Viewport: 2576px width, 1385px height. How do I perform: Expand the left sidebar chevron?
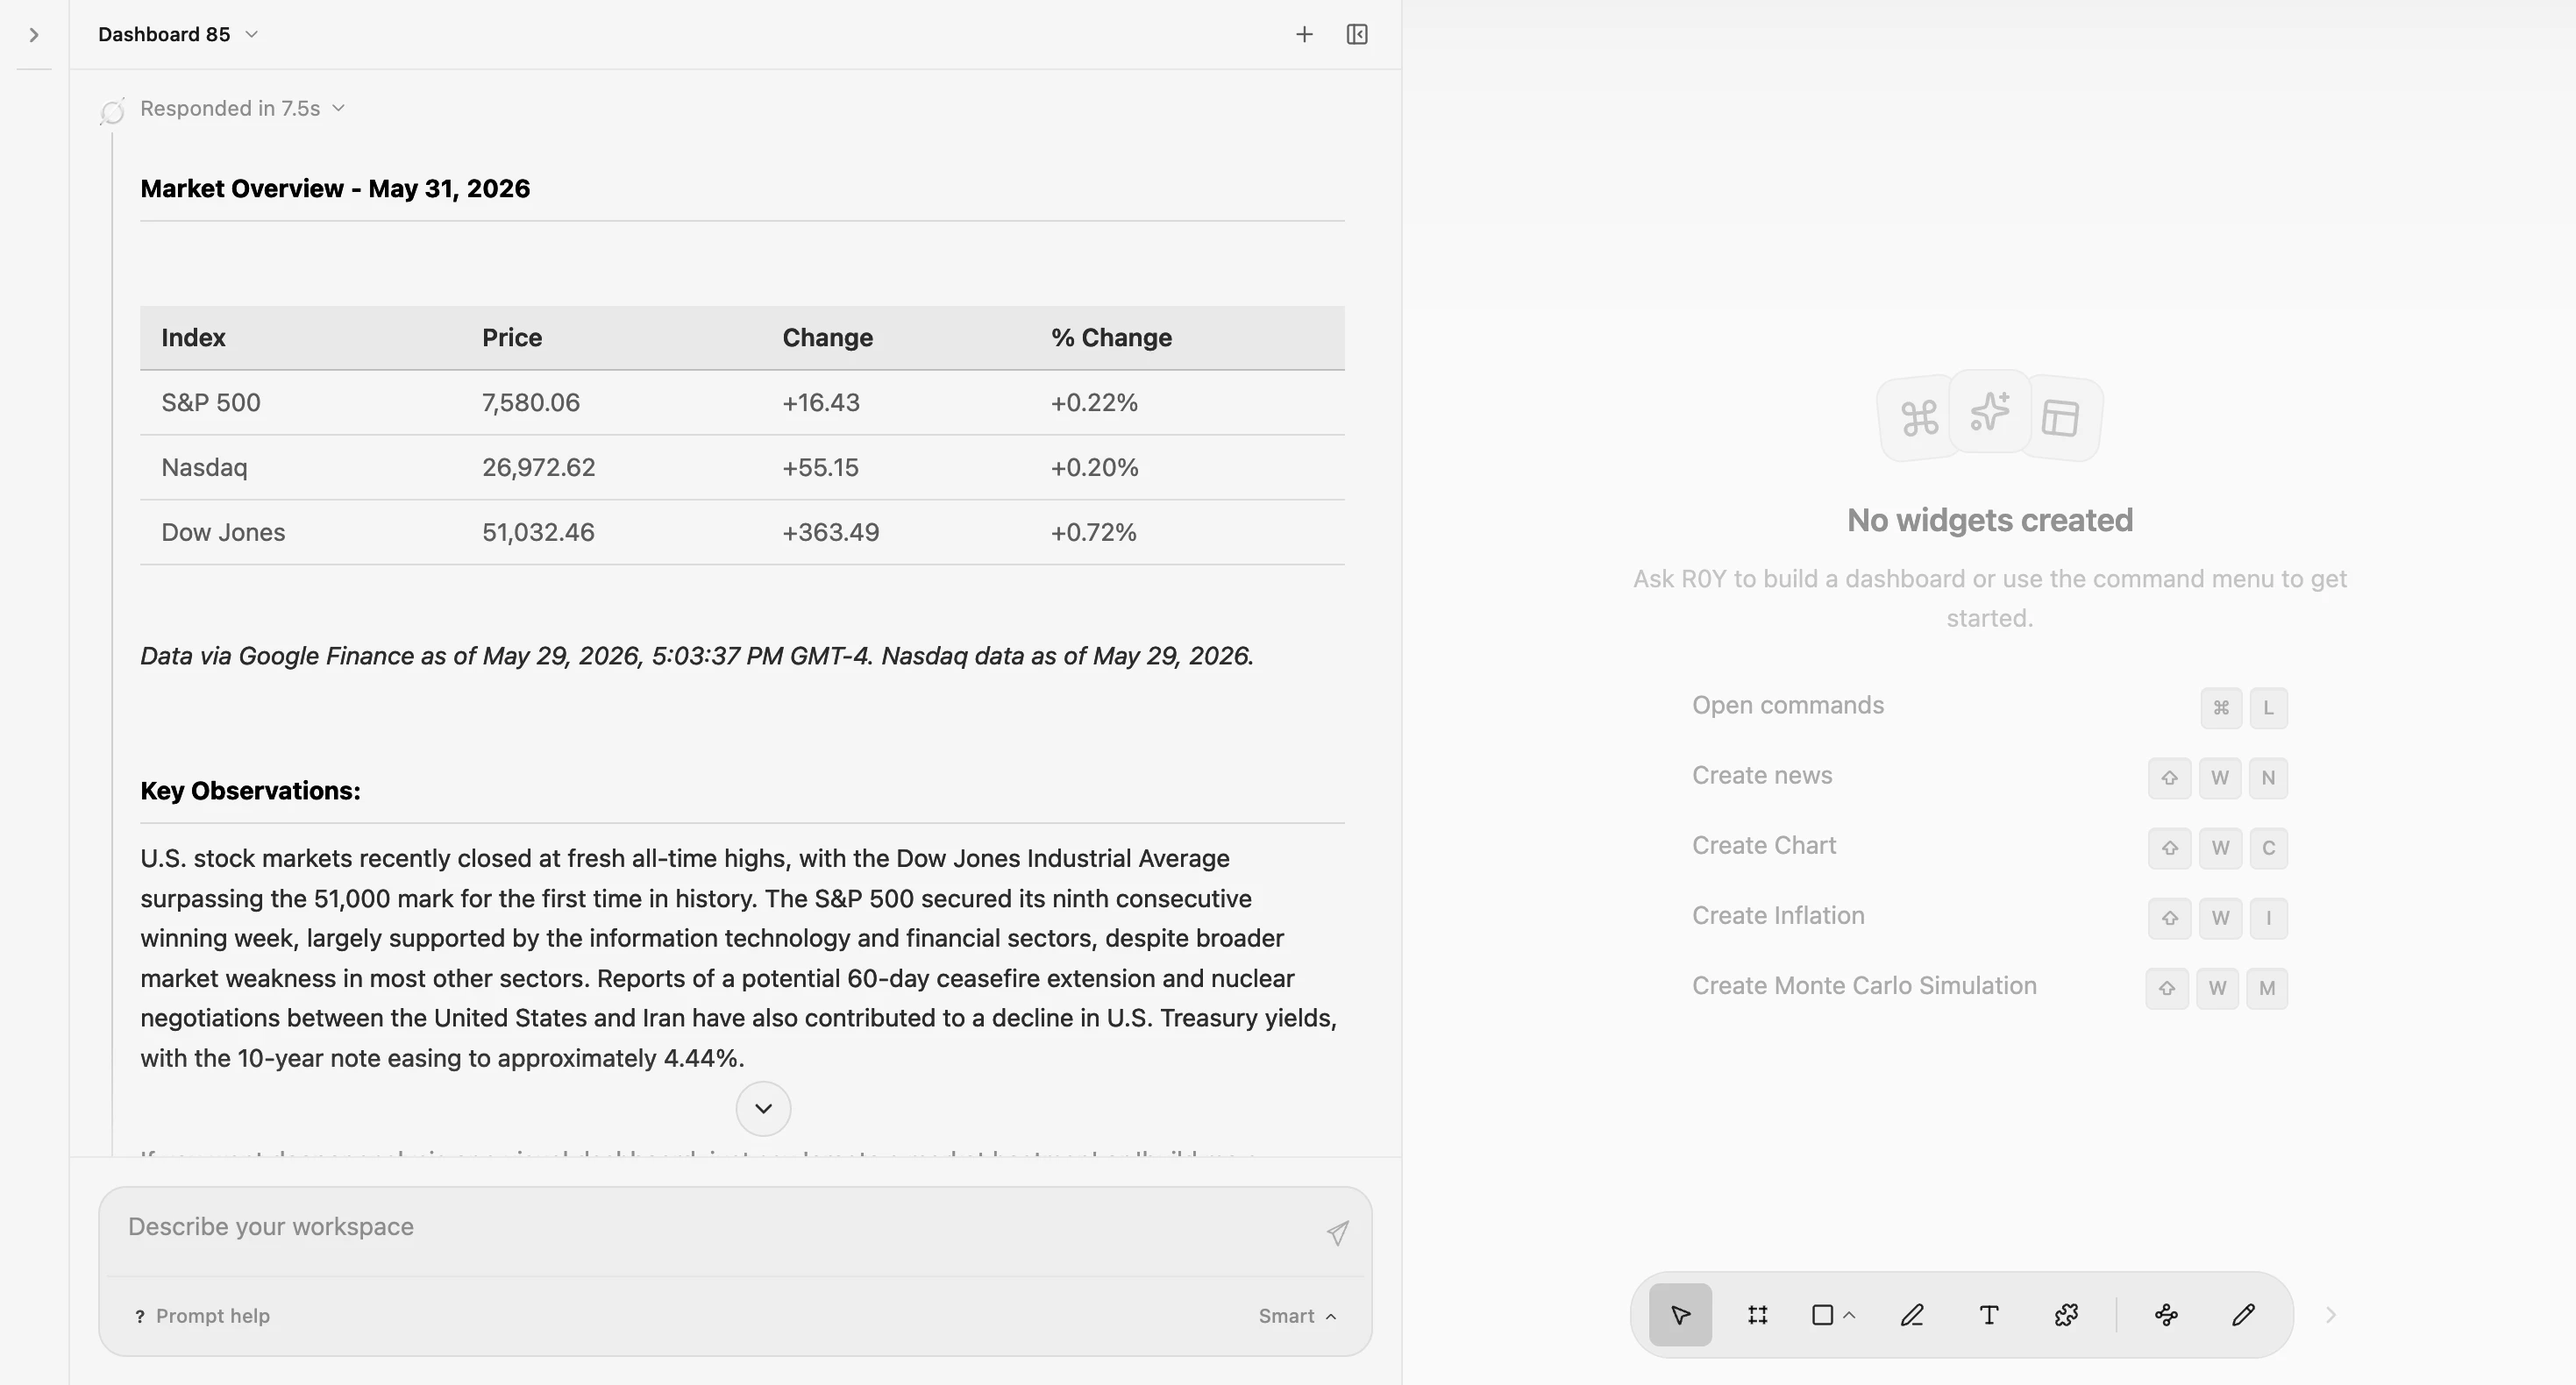click(x=34, y=35)
